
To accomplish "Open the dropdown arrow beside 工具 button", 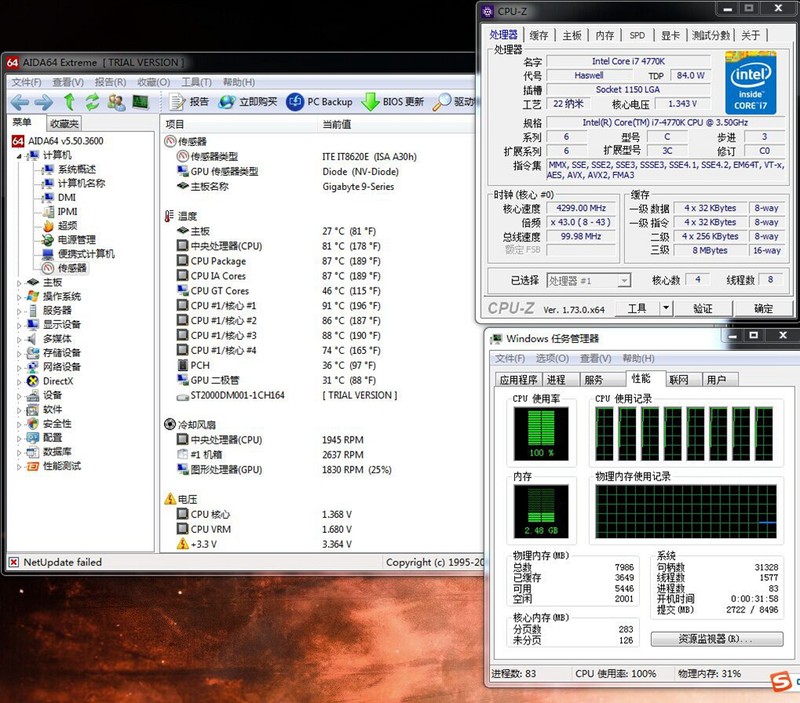I will pos(666,309).
